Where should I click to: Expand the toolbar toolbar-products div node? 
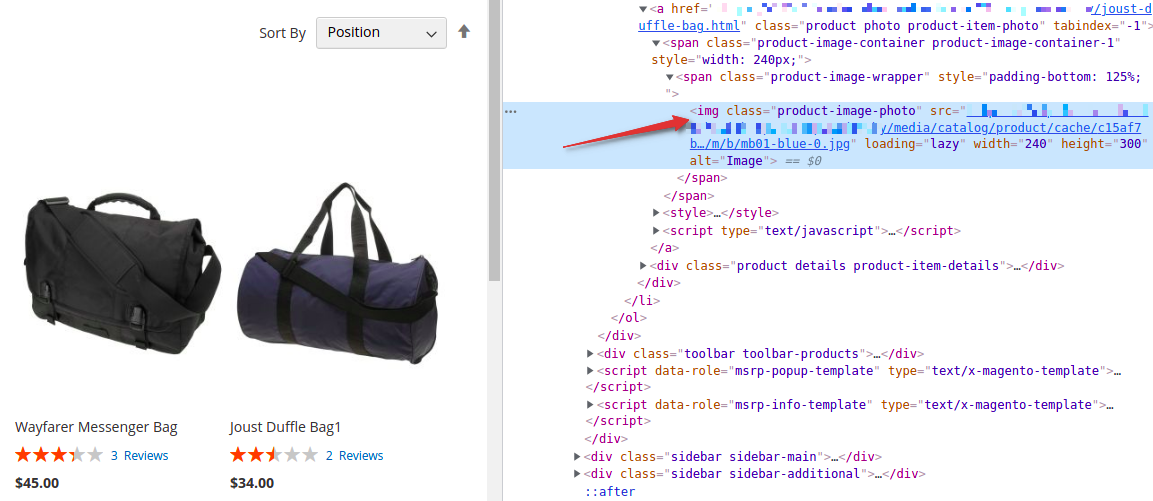click(x=590, y=353)
